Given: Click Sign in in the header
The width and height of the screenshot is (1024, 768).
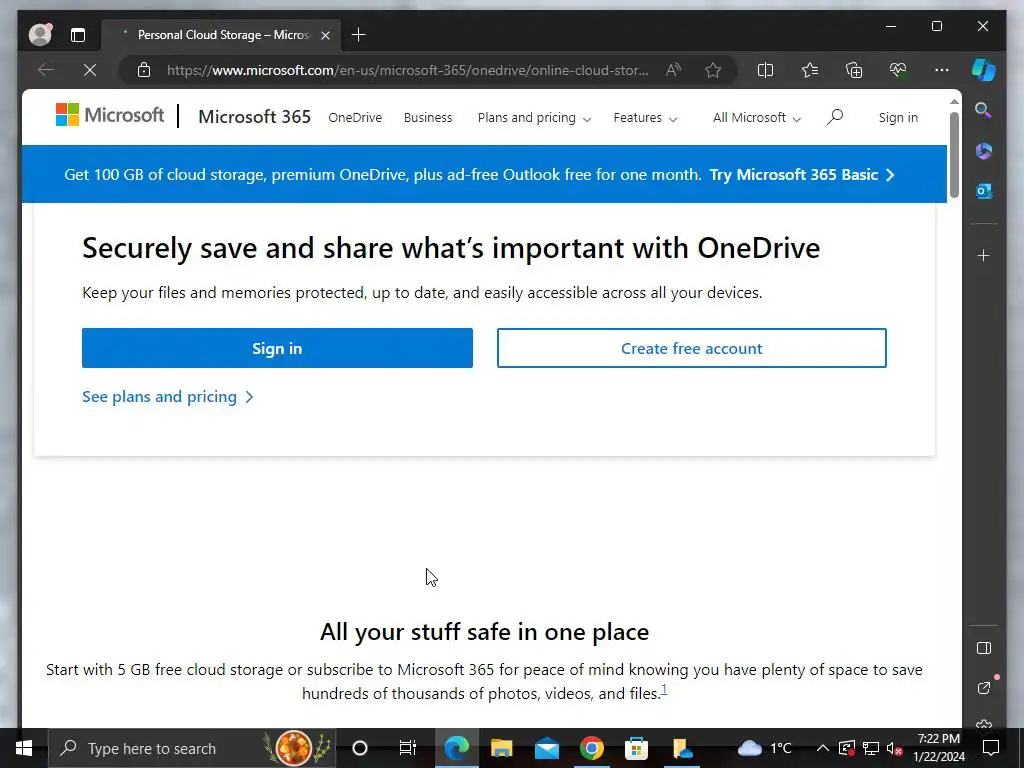Looking at the screenshot, I should [x=898, y=118].
